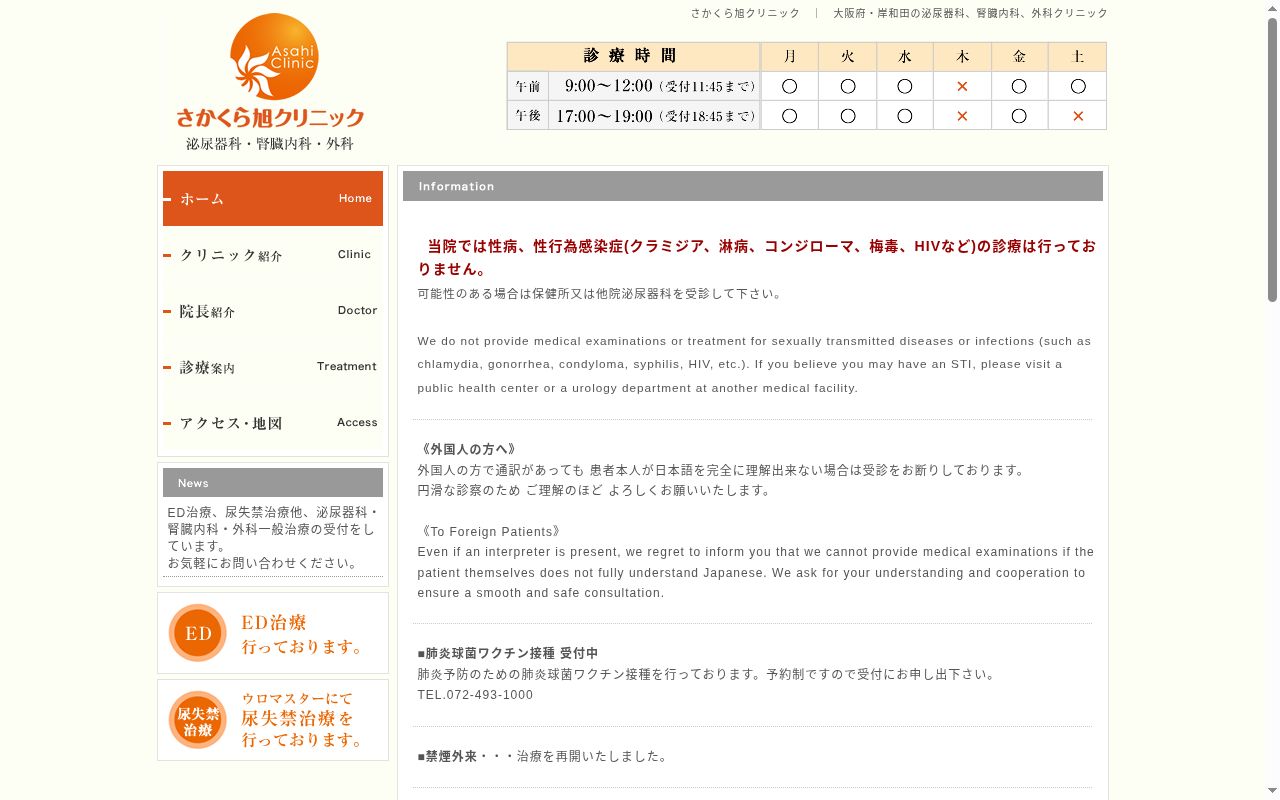Click the orange 尿失禁治療 circle icon

click(x=198, y=720)
